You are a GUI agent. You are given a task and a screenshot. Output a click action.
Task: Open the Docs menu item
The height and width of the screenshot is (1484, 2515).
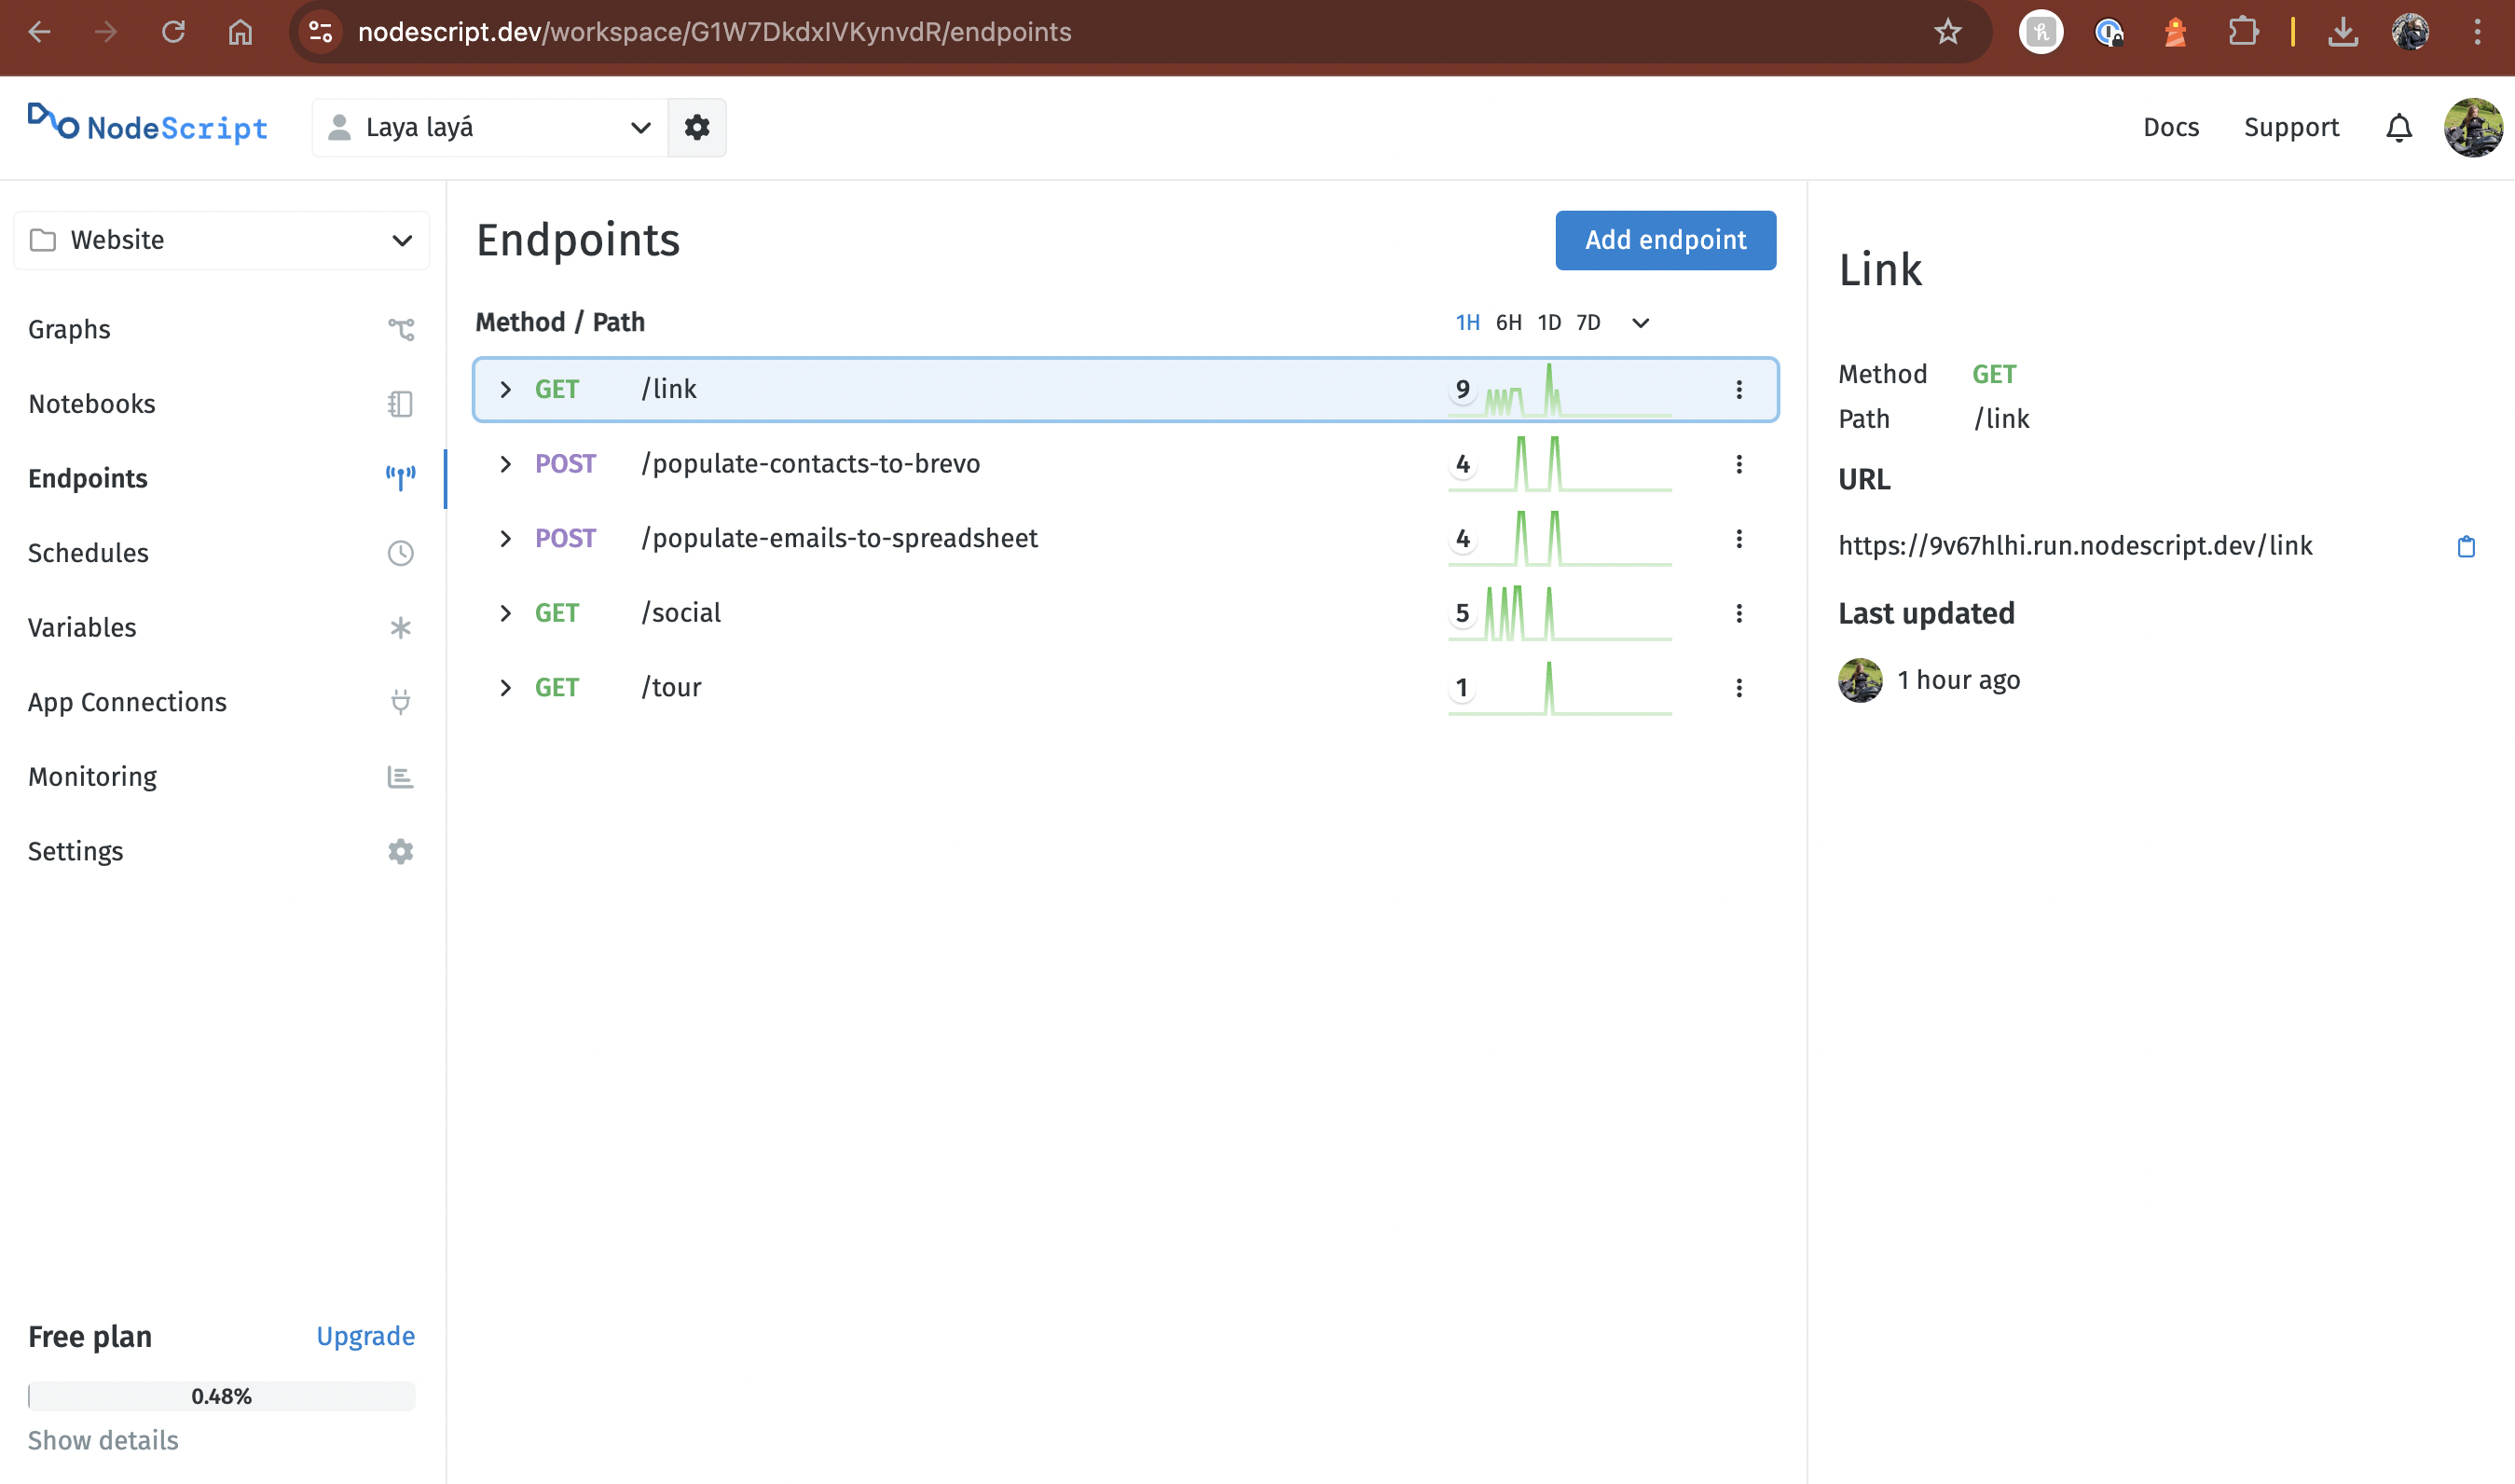coord(2170,127)
